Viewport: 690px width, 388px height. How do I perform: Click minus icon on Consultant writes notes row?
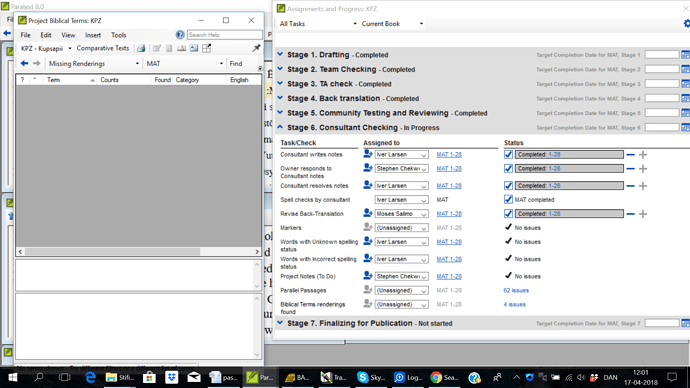pyautogui.click(x=631, y=155)
